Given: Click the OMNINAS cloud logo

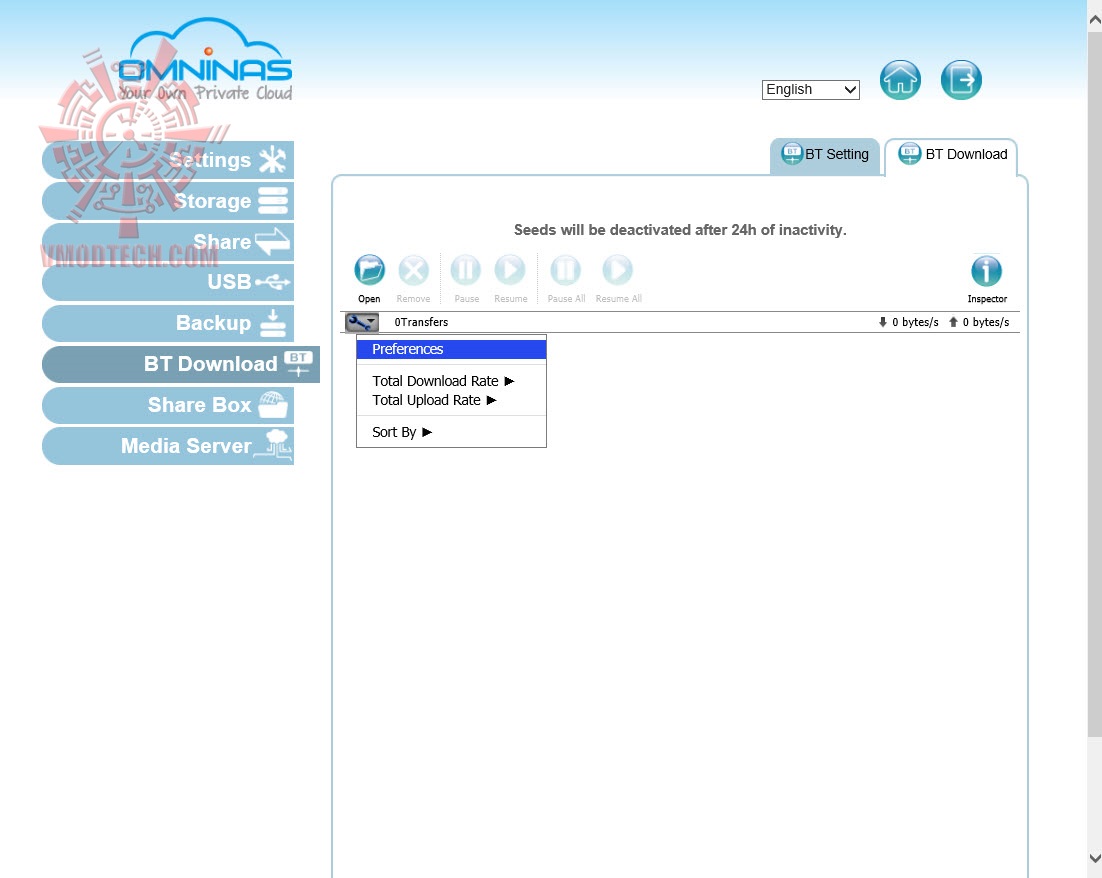Looking at the screenshot, I should tap(205, 60).
